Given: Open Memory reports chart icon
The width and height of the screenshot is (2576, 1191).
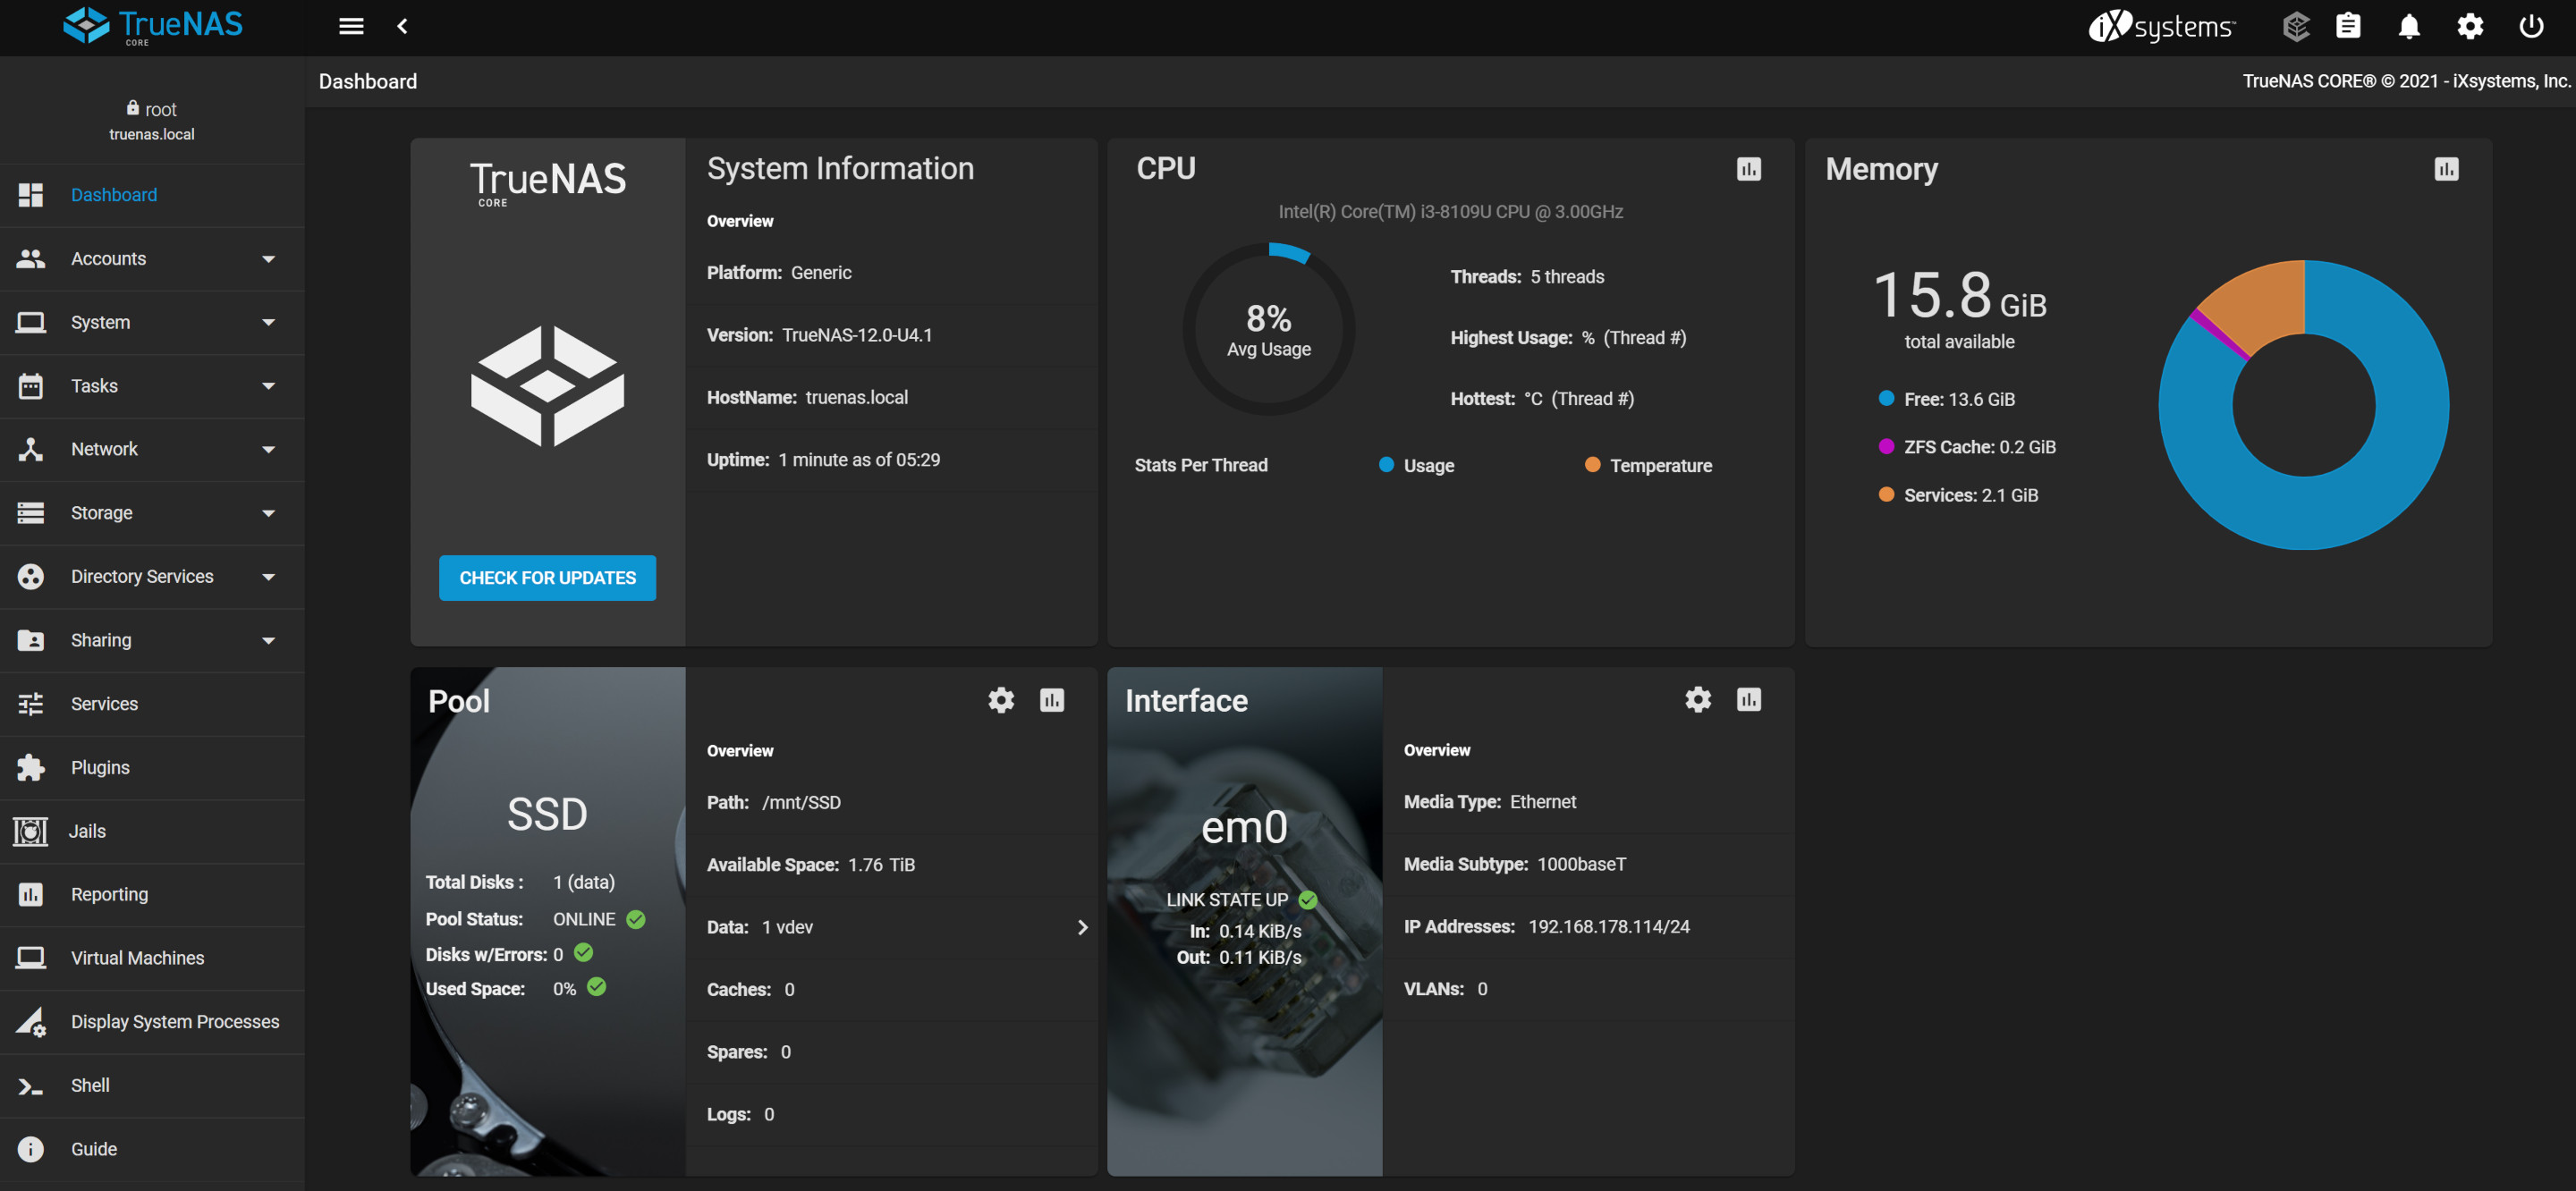Looking at the screenshot, I should pyautogui.click(x=2446, y=169).
